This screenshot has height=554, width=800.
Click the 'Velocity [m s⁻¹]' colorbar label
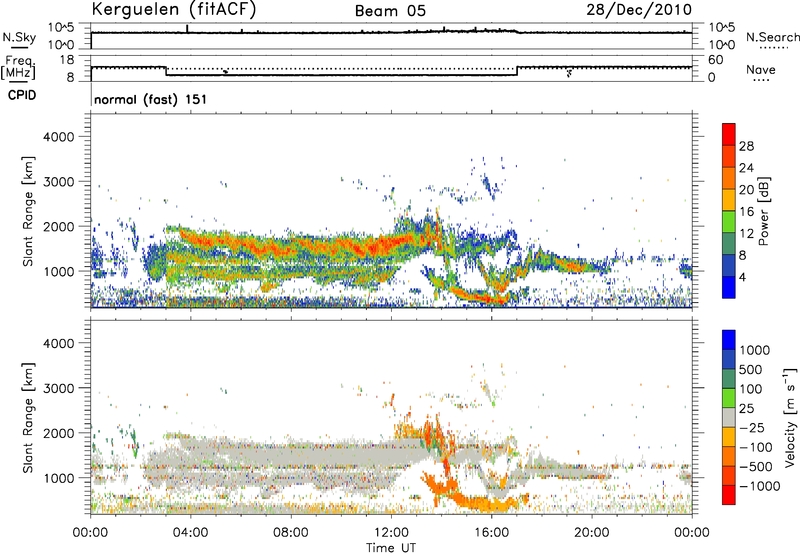(x=790, y=417)
